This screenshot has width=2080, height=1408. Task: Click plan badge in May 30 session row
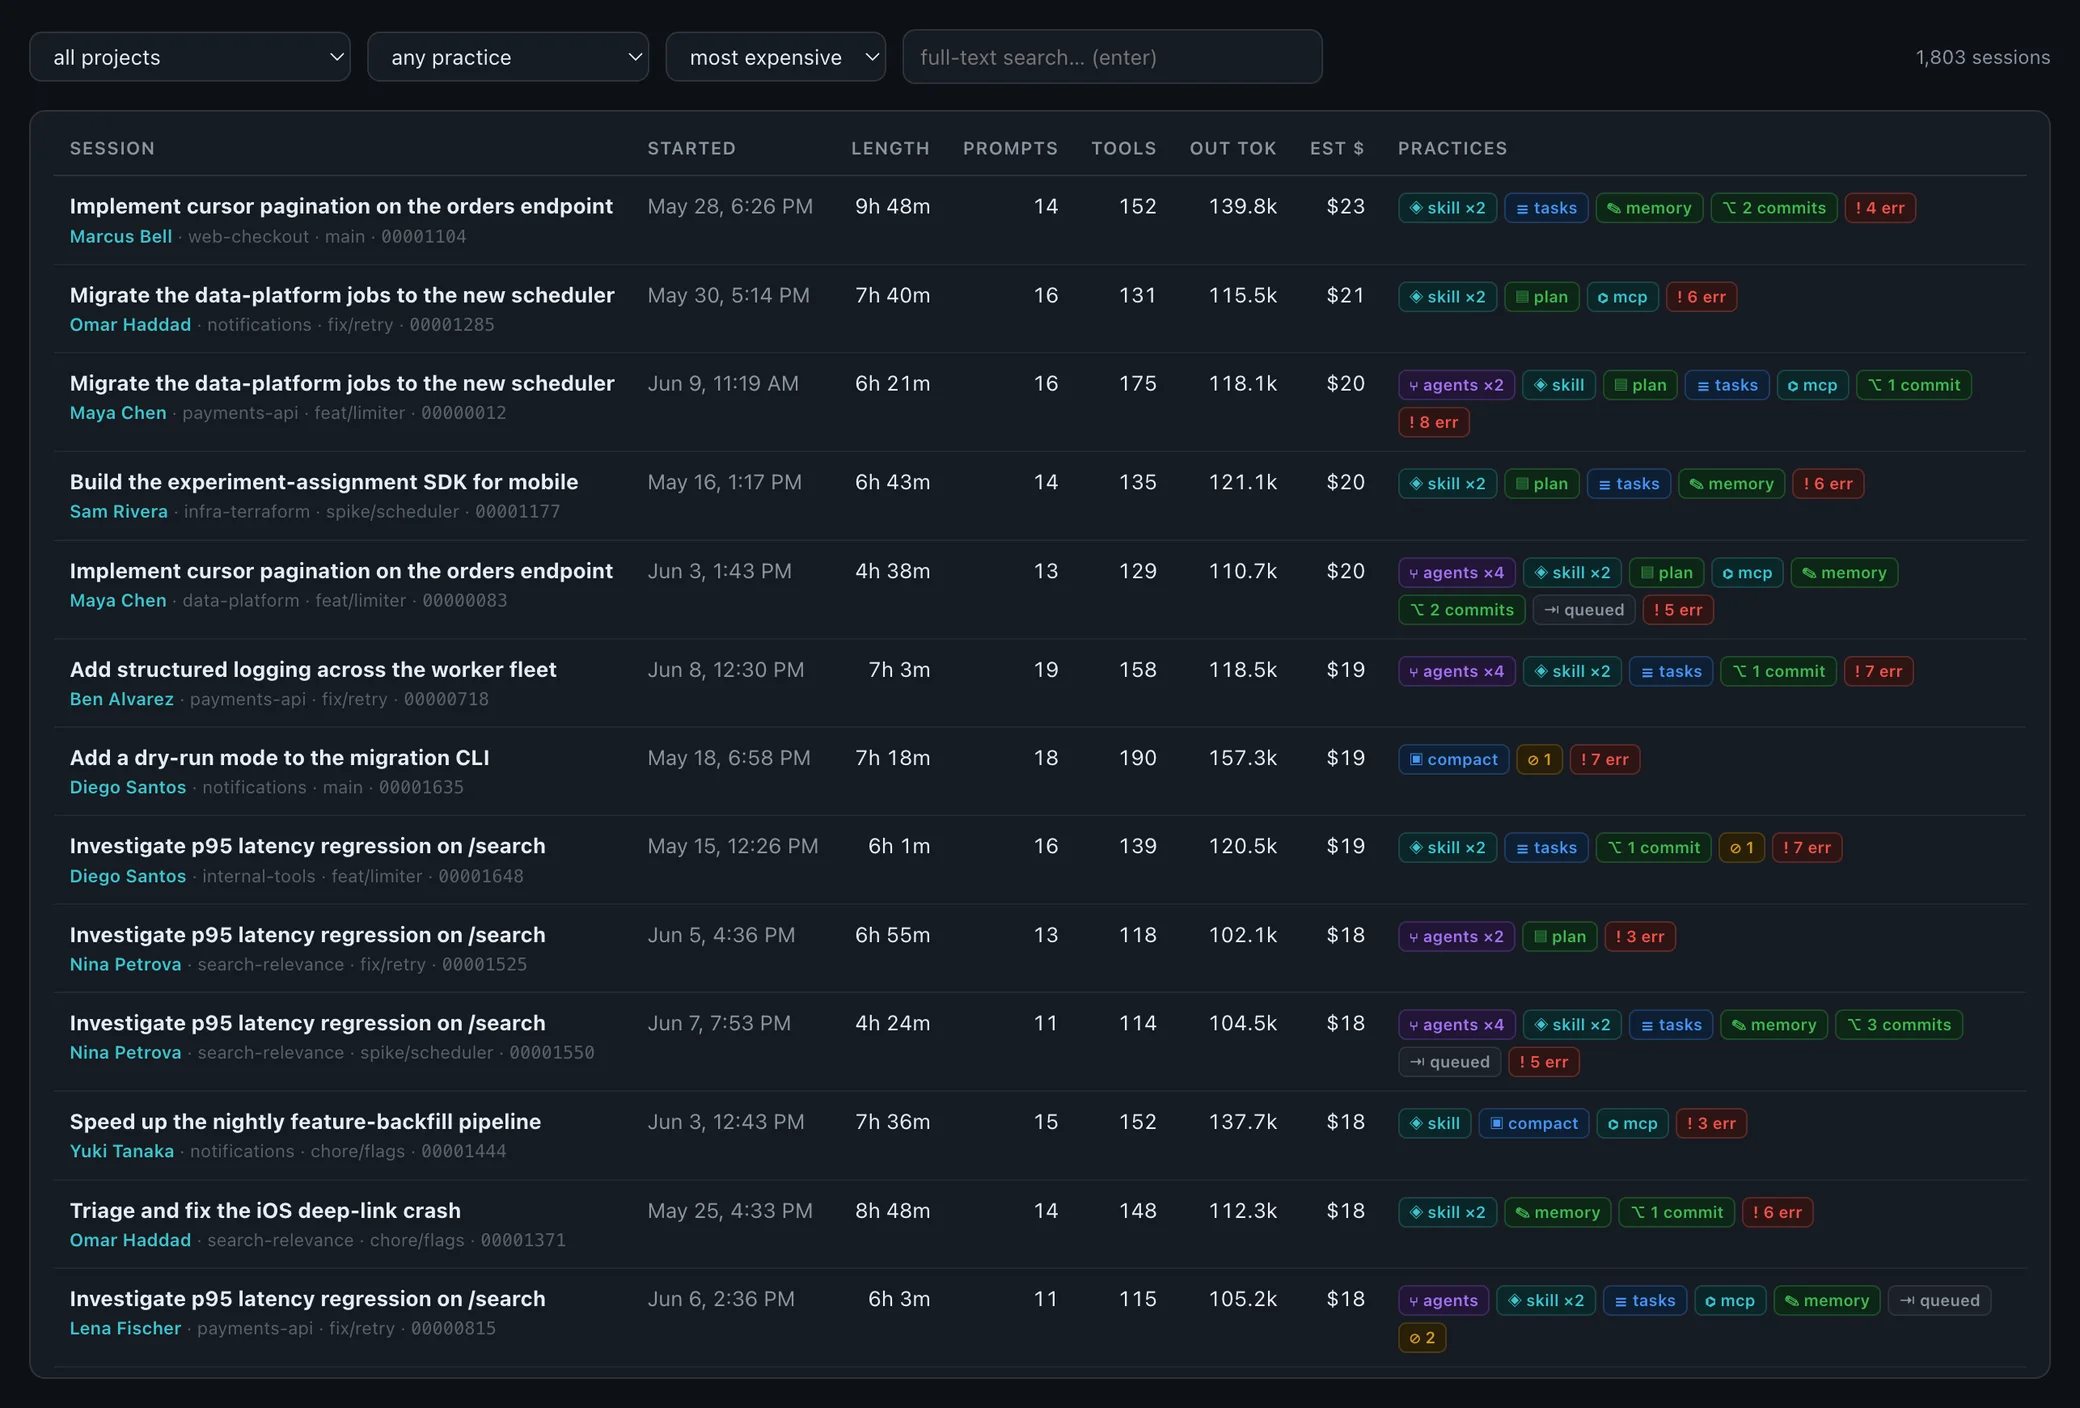tap(1541, 297)
